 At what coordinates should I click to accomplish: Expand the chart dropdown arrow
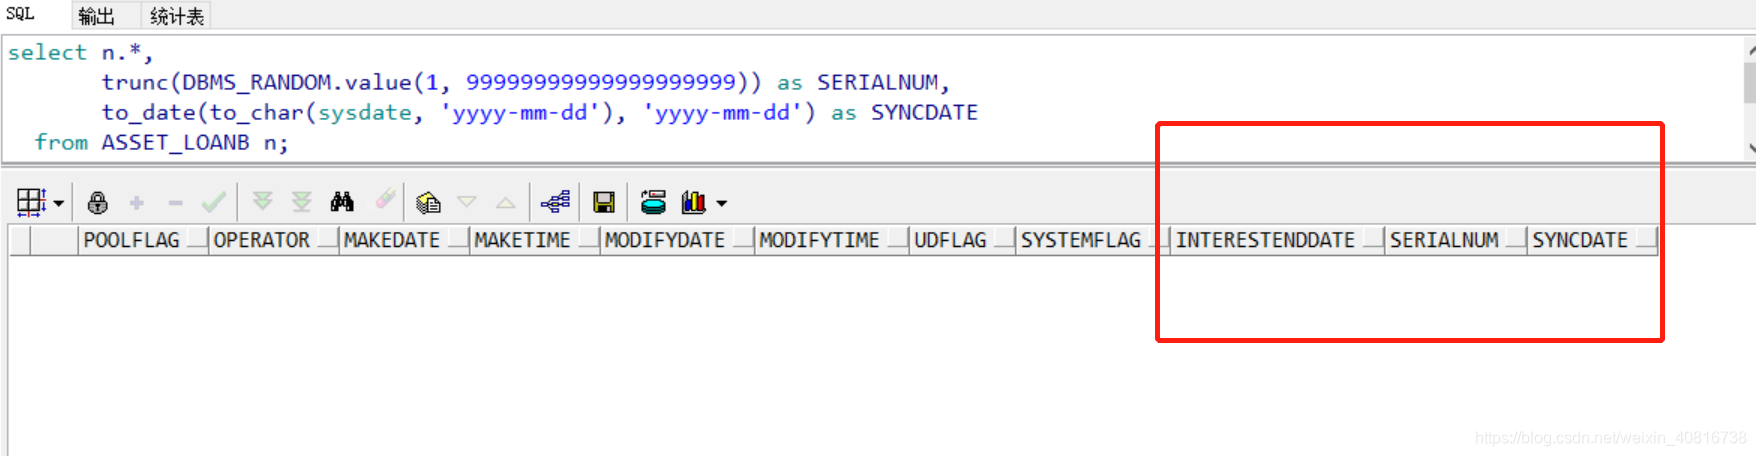tap(721, 204)
